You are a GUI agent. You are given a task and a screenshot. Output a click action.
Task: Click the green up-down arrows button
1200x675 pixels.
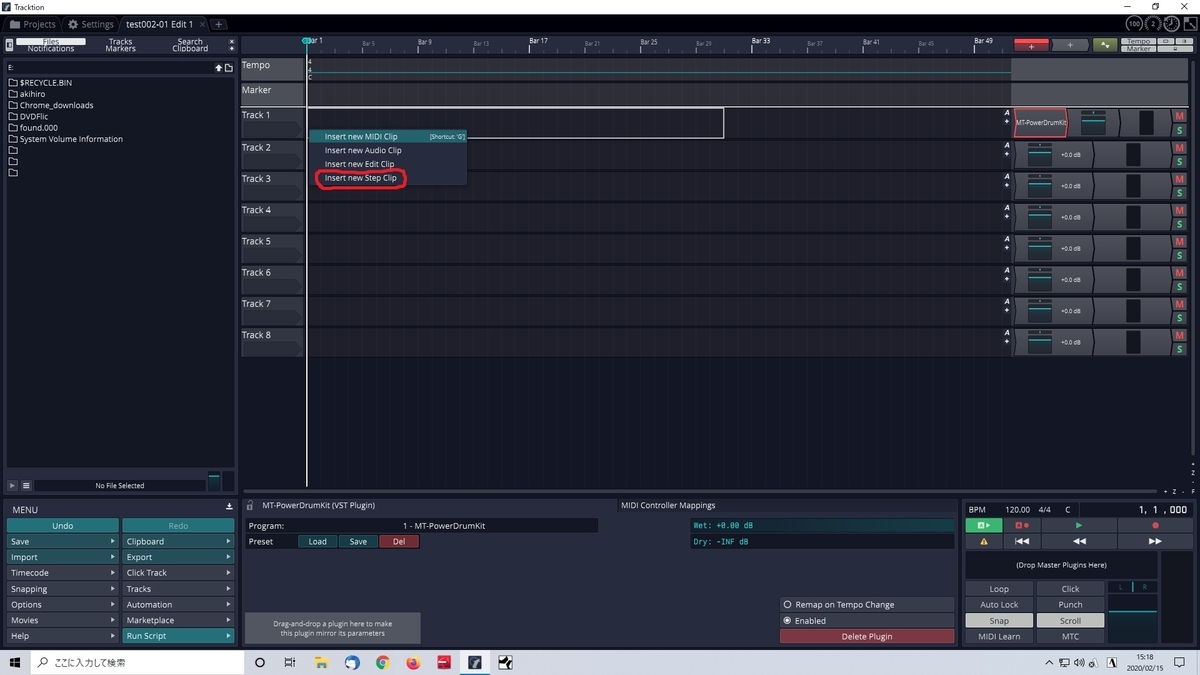(x=1105, y=45)
